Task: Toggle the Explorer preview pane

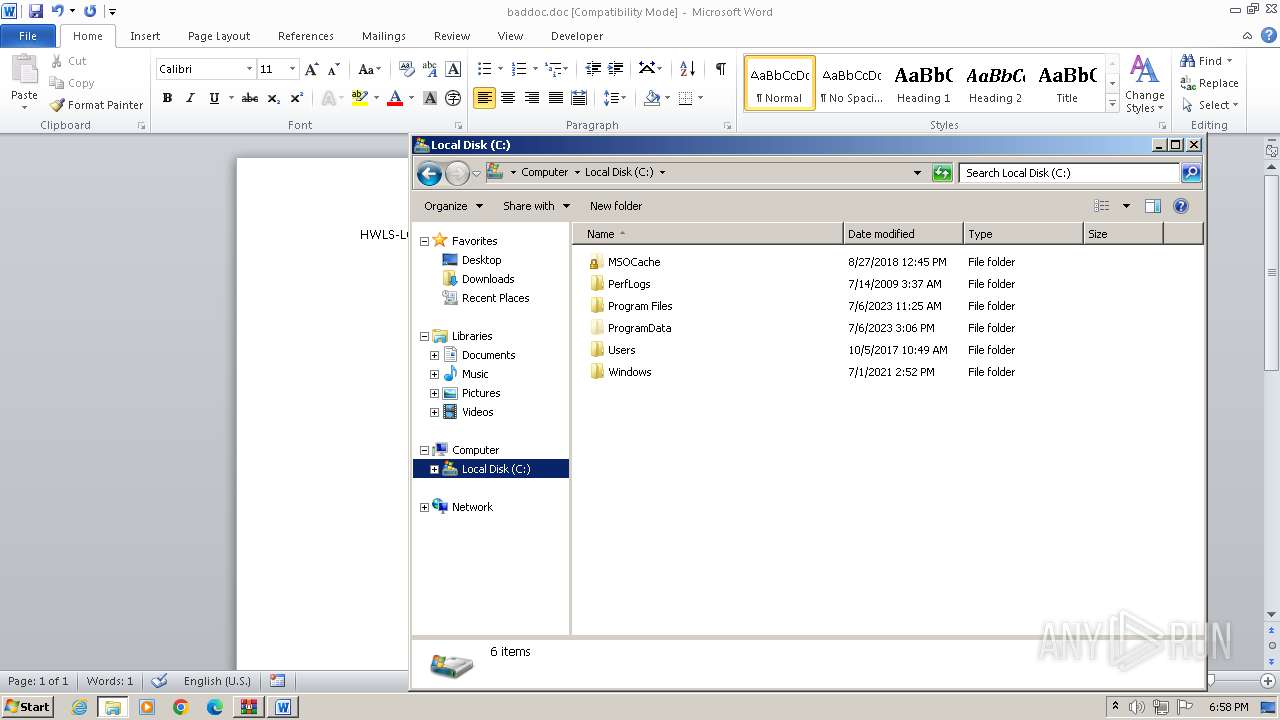Action: click(x=1153, y=206)
